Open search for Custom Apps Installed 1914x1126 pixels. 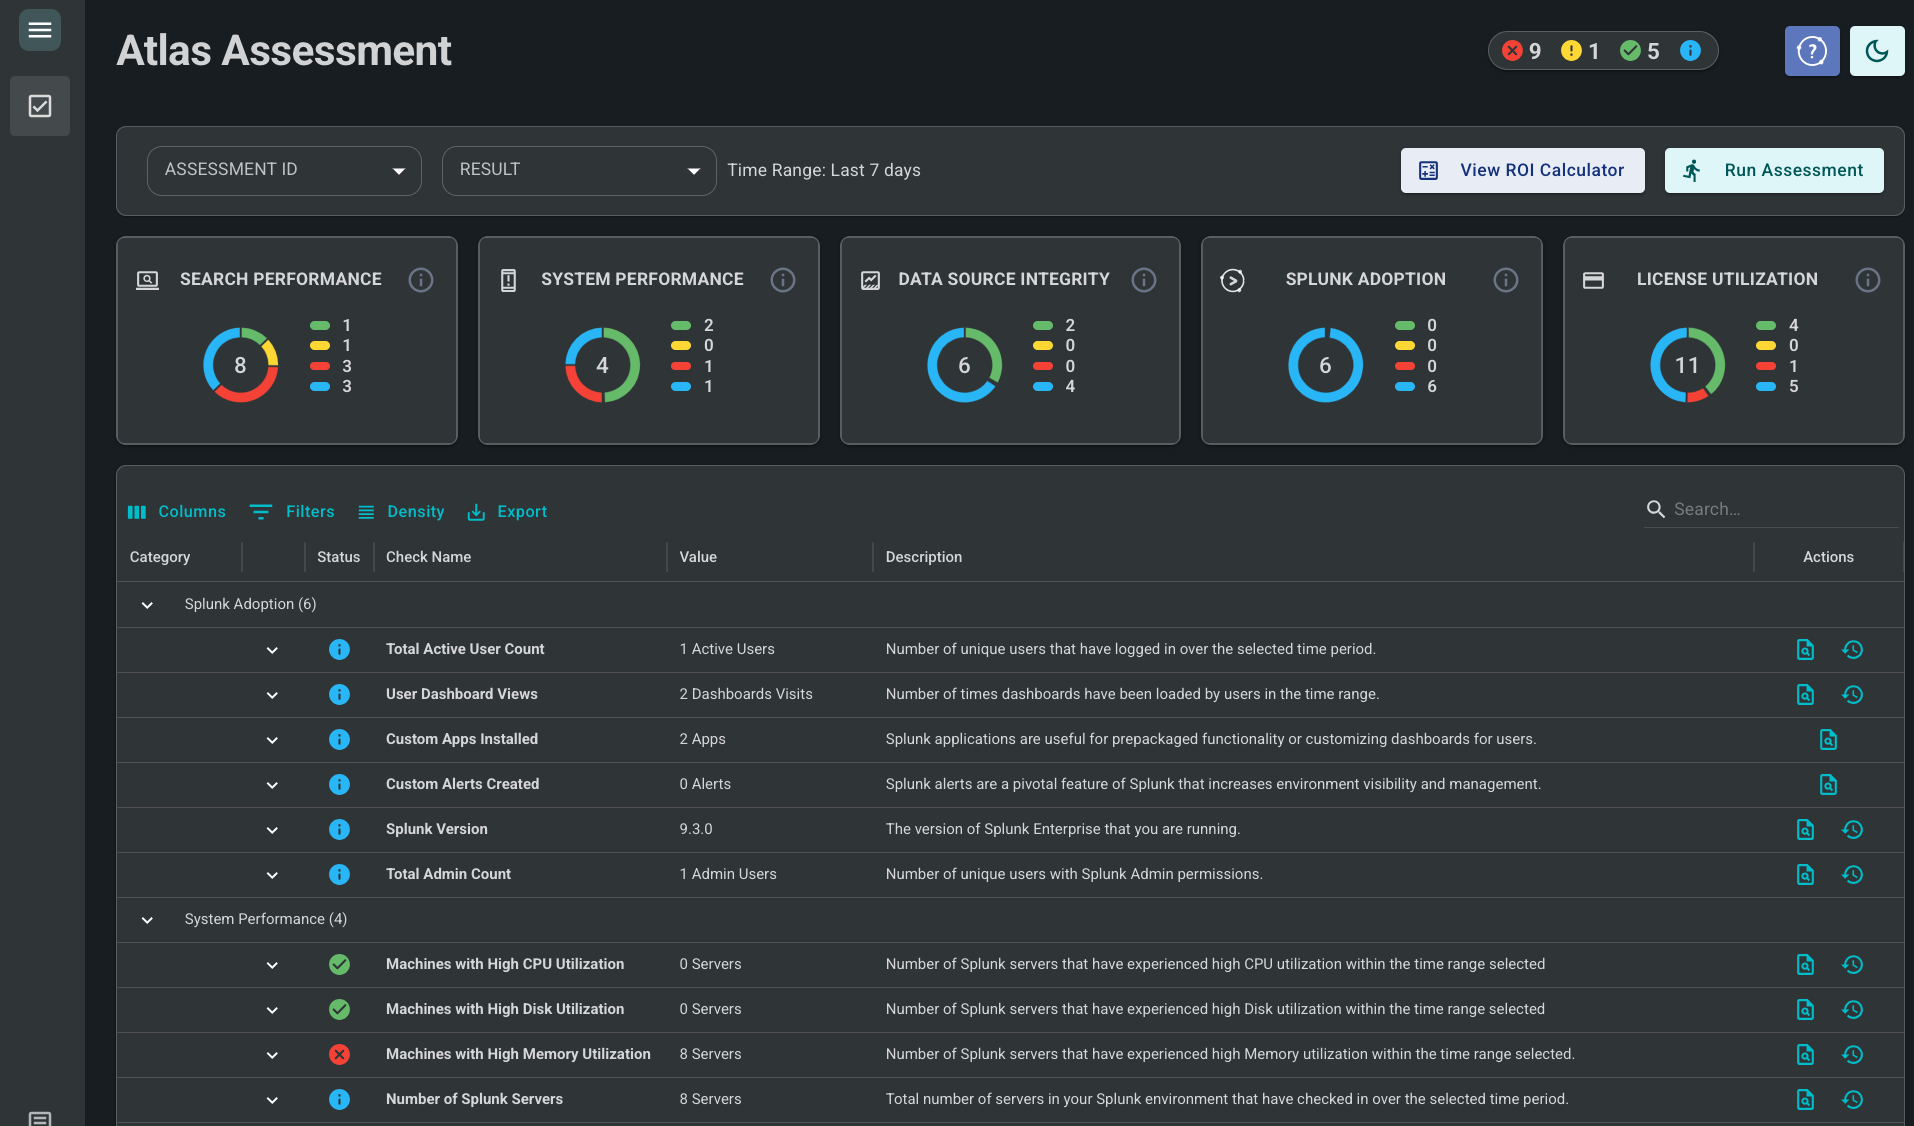pyautogui.click(x=1828, y=740)
